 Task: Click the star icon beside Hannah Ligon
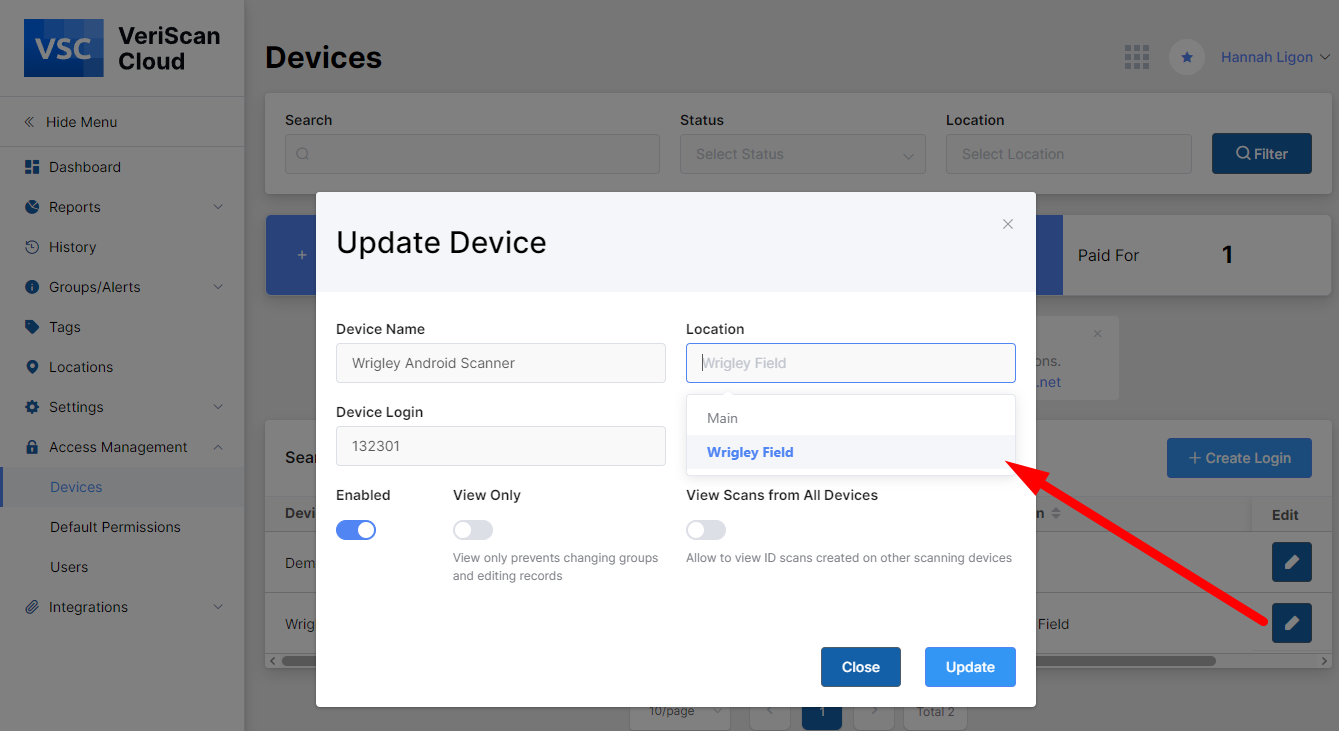pos(1187,57)
